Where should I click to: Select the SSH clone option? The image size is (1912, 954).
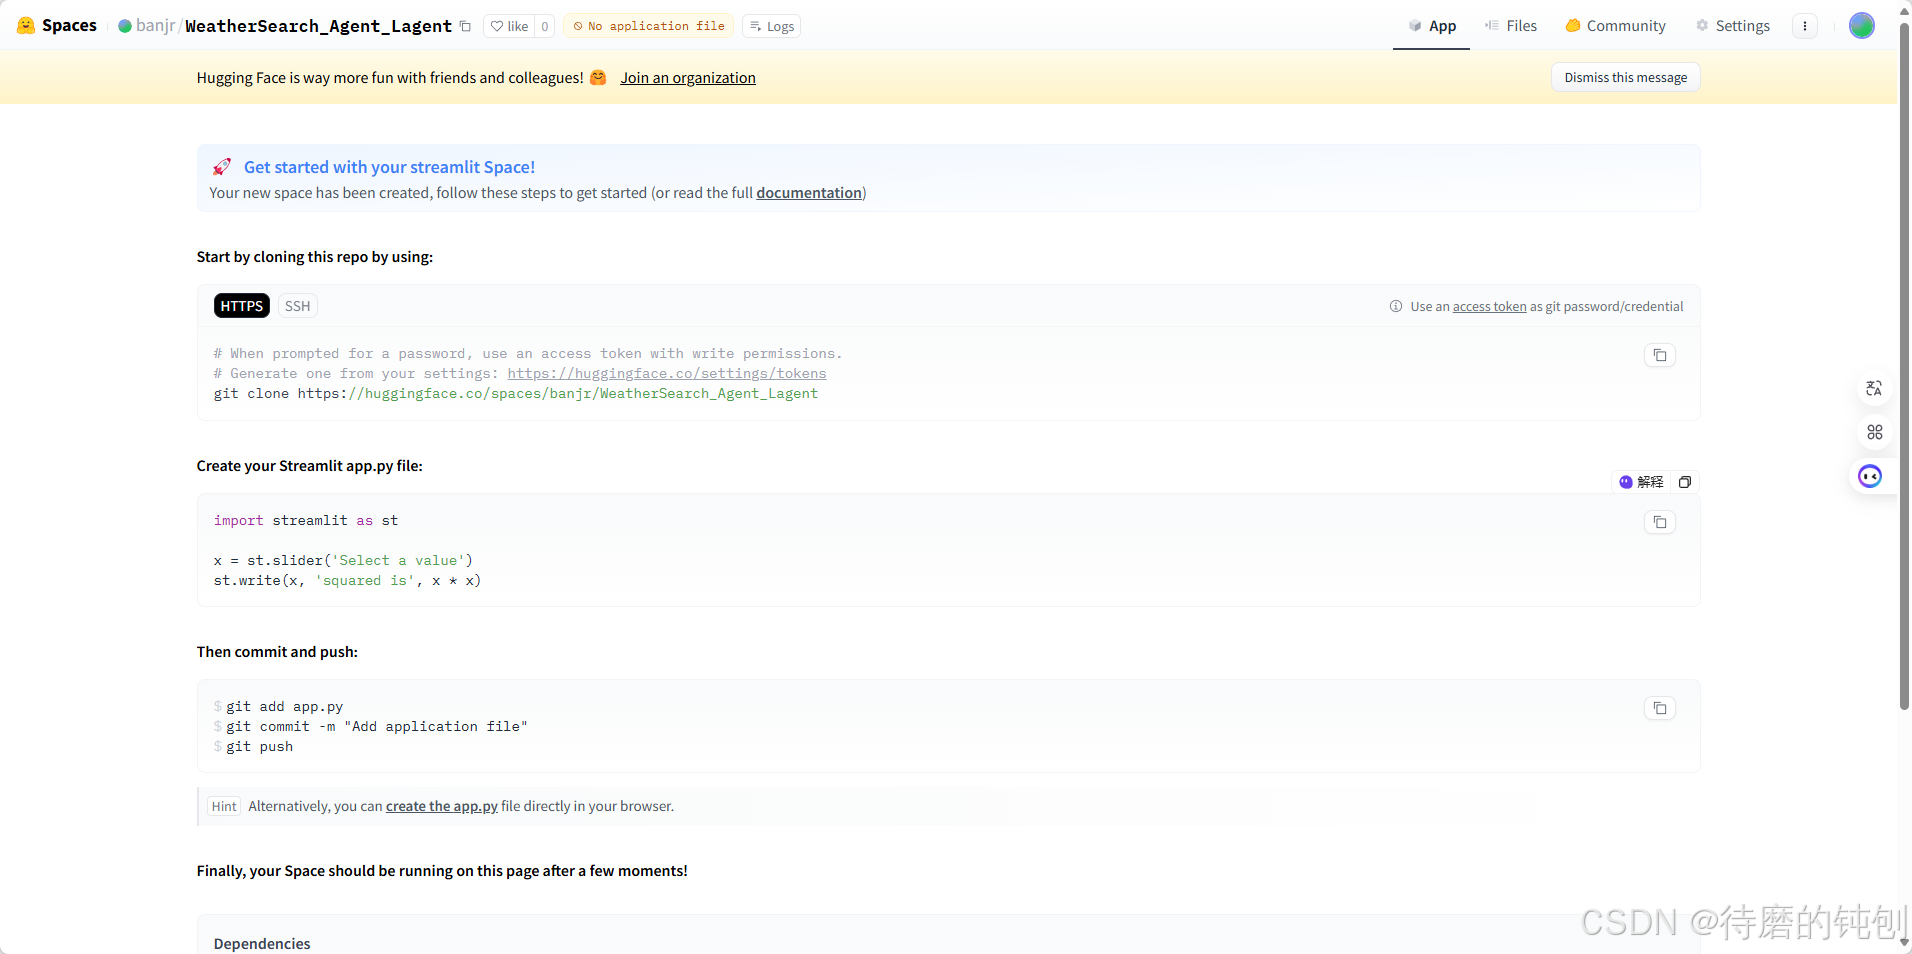297,306
